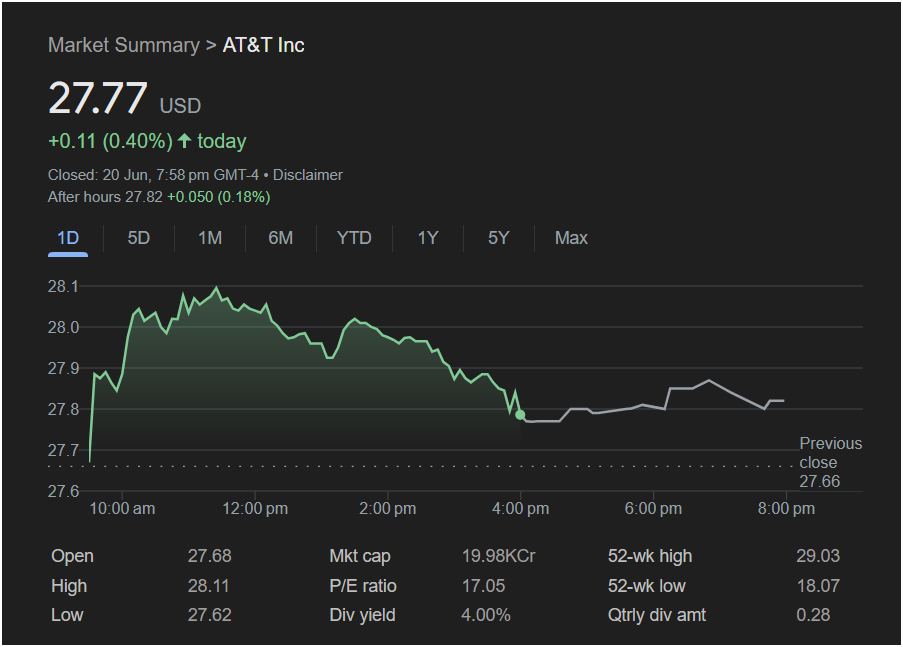Click the Div yield label
Image resolution: width=903 pixels, height=647 pixels.
362,615
